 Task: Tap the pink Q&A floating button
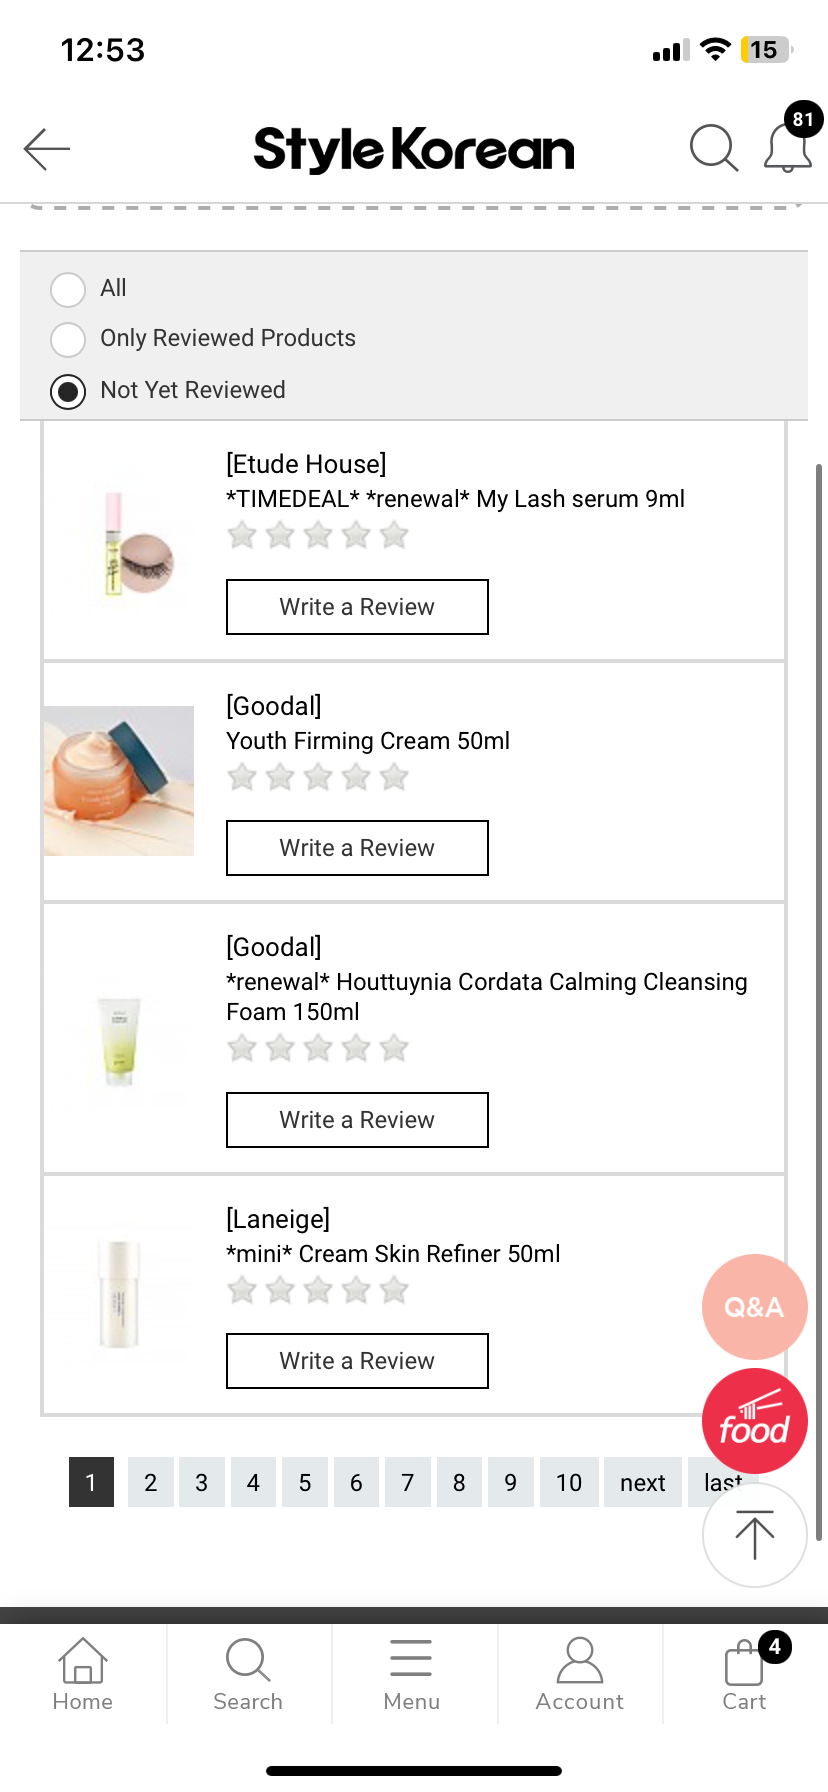[x=754, y=1306]
